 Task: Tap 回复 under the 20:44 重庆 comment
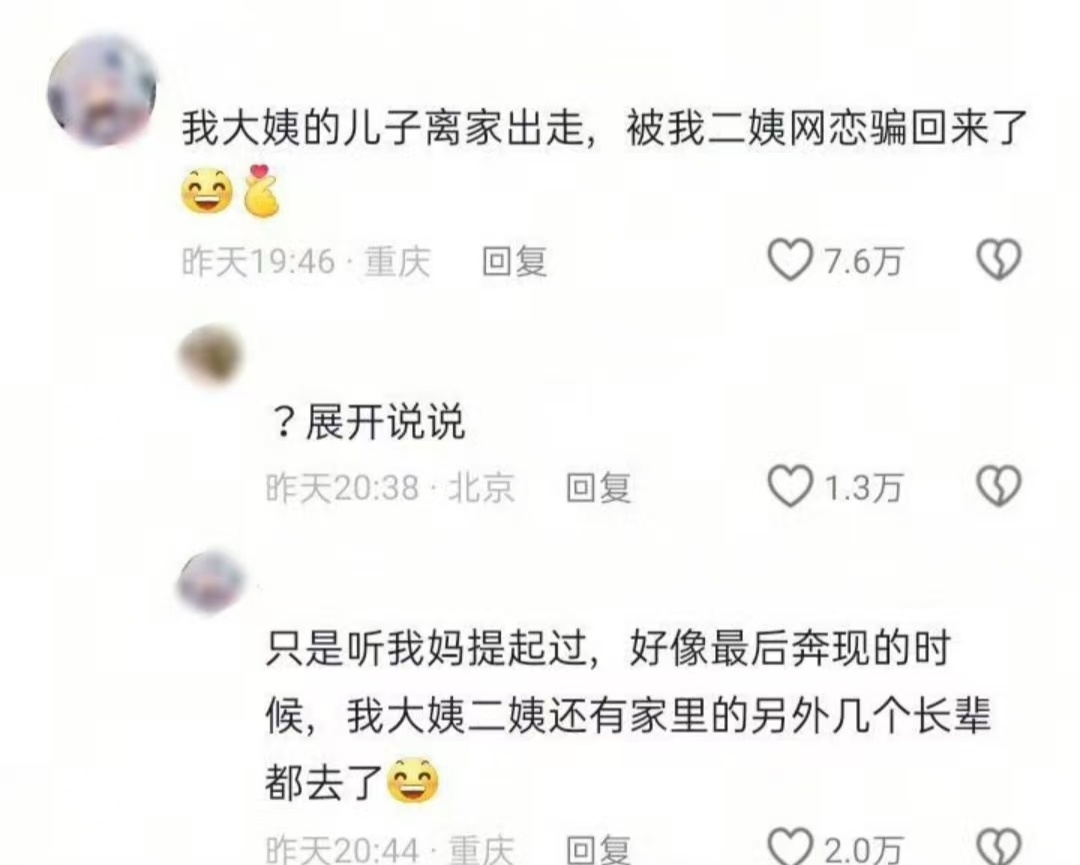click(x=598, y=850)
